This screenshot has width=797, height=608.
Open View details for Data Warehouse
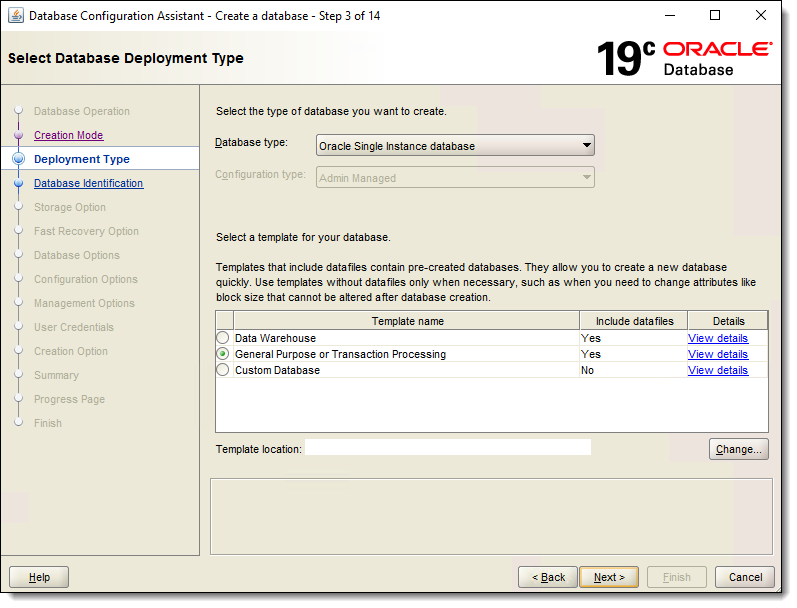pos(718,338)
